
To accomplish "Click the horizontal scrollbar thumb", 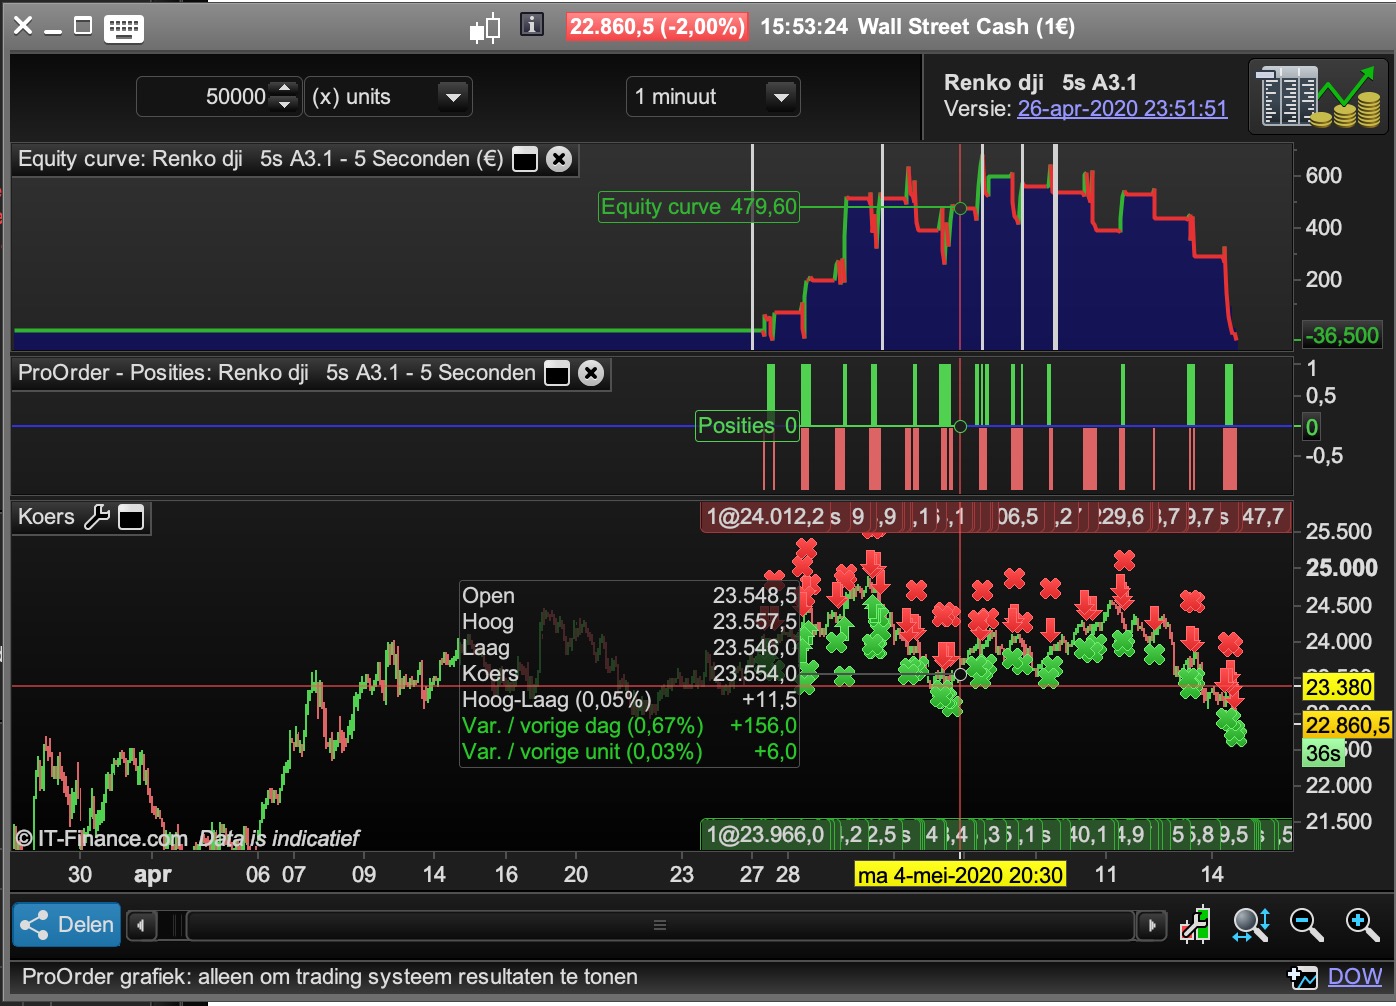I will point(660,926).
